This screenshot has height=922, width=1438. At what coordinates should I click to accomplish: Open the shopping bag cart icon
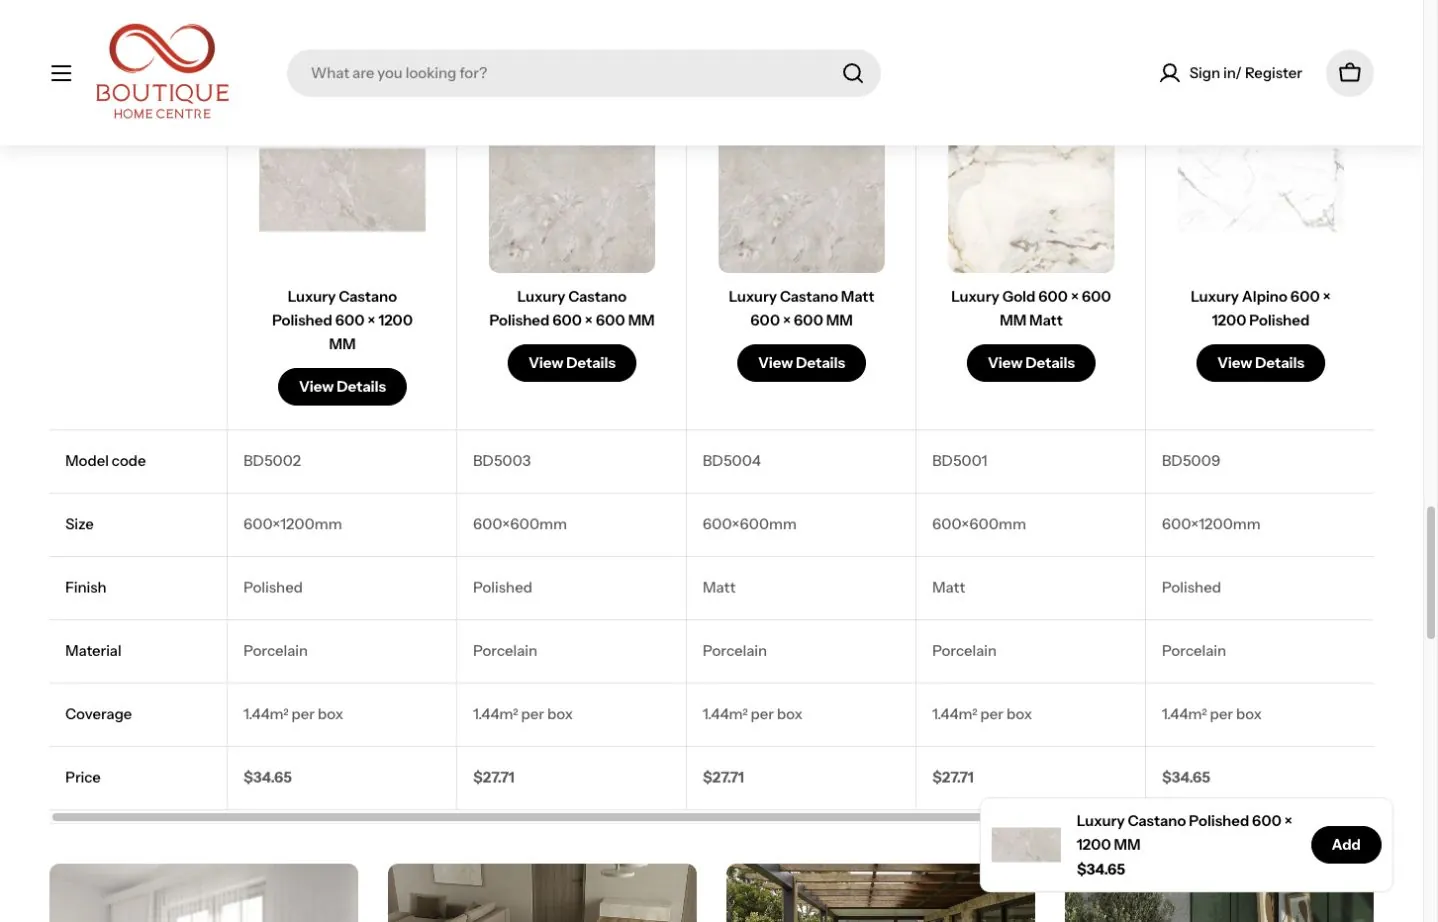[x=1349, y=73]
